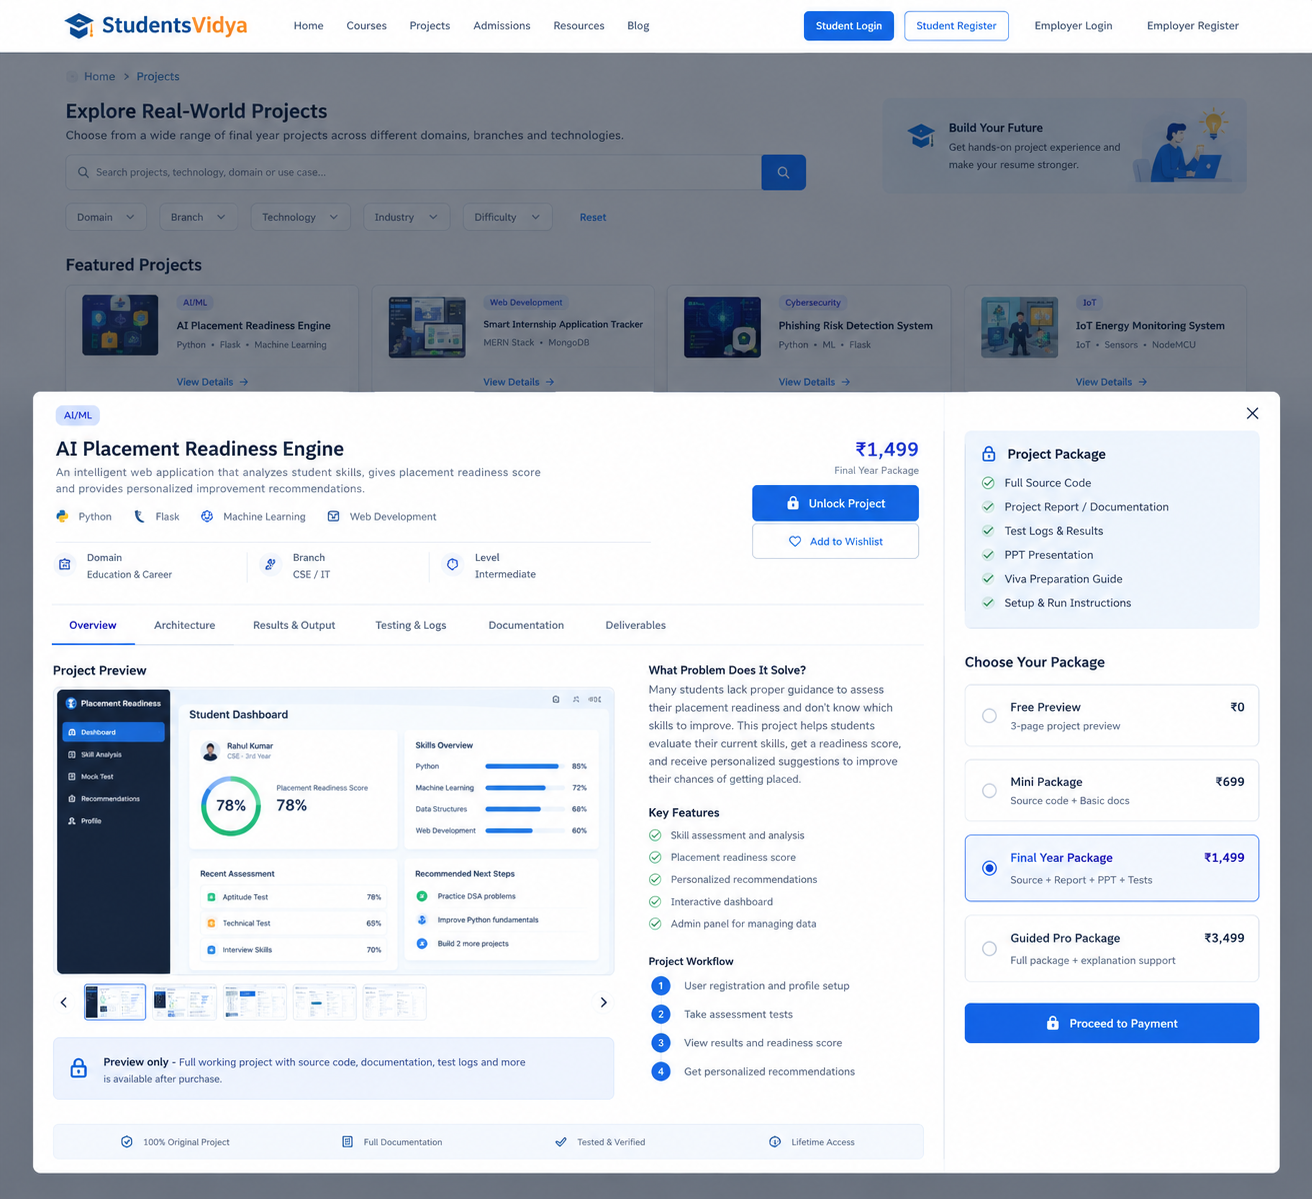Image resolution: width=1312 pixels, height=1199 pixels.
Task: Click workflow step 1 circle icon
Action: (x=660, y=986)
